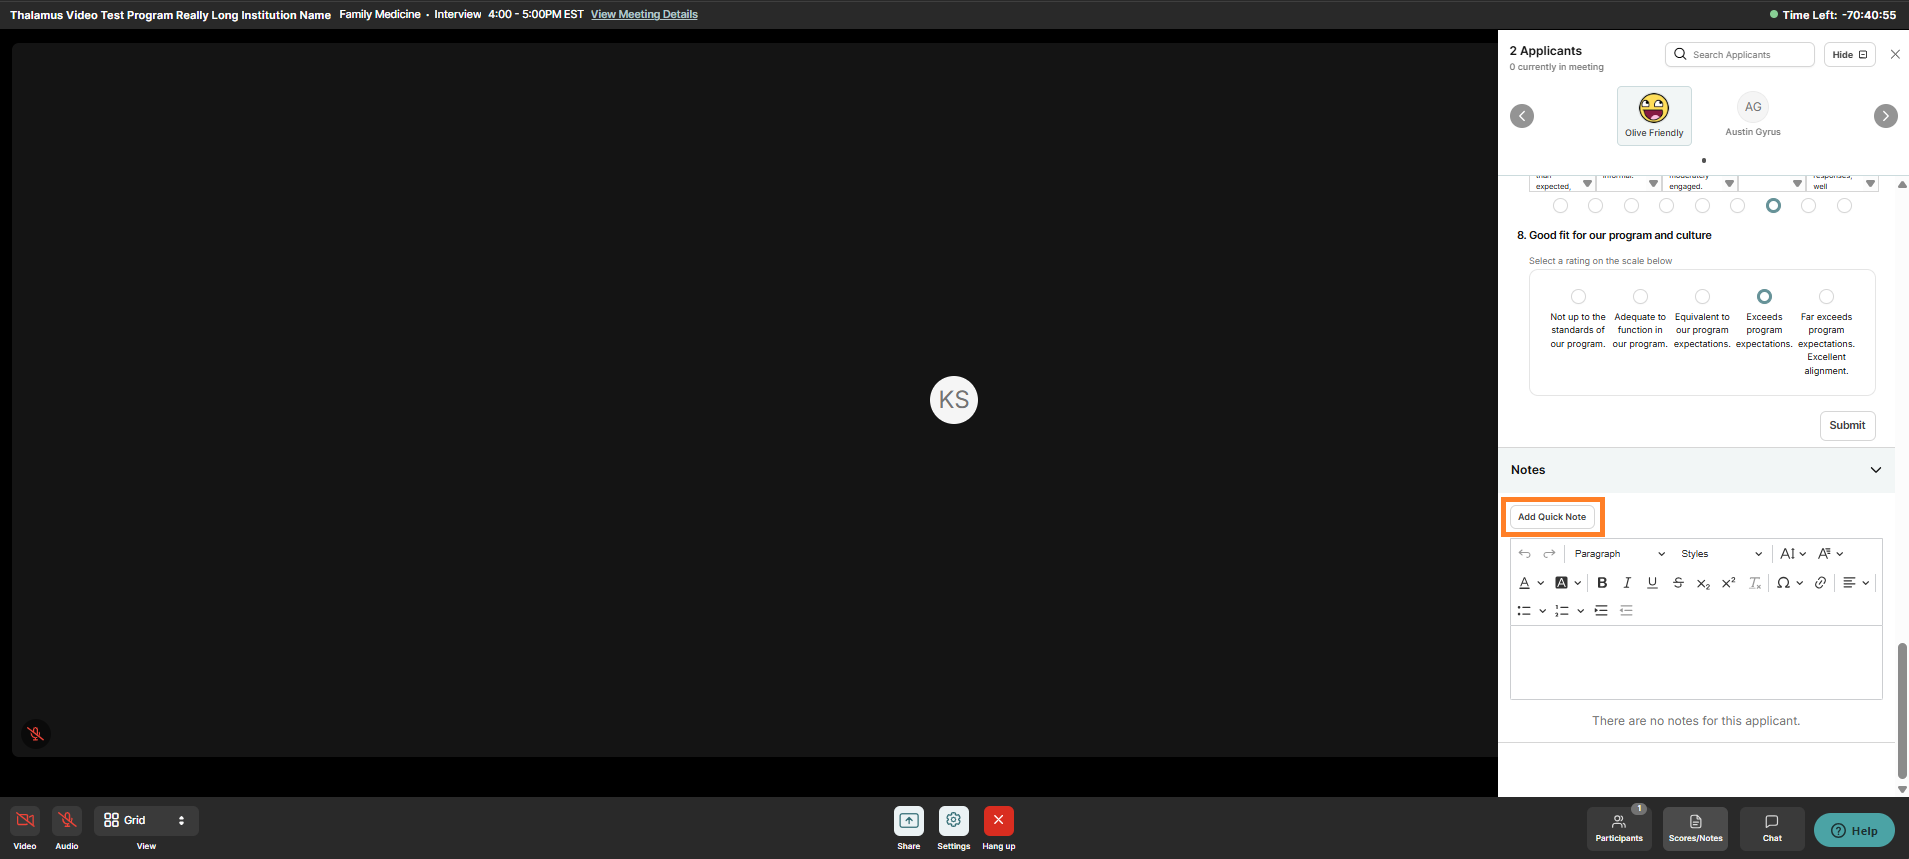Open the text alignment dropdown

[1856, 583]
